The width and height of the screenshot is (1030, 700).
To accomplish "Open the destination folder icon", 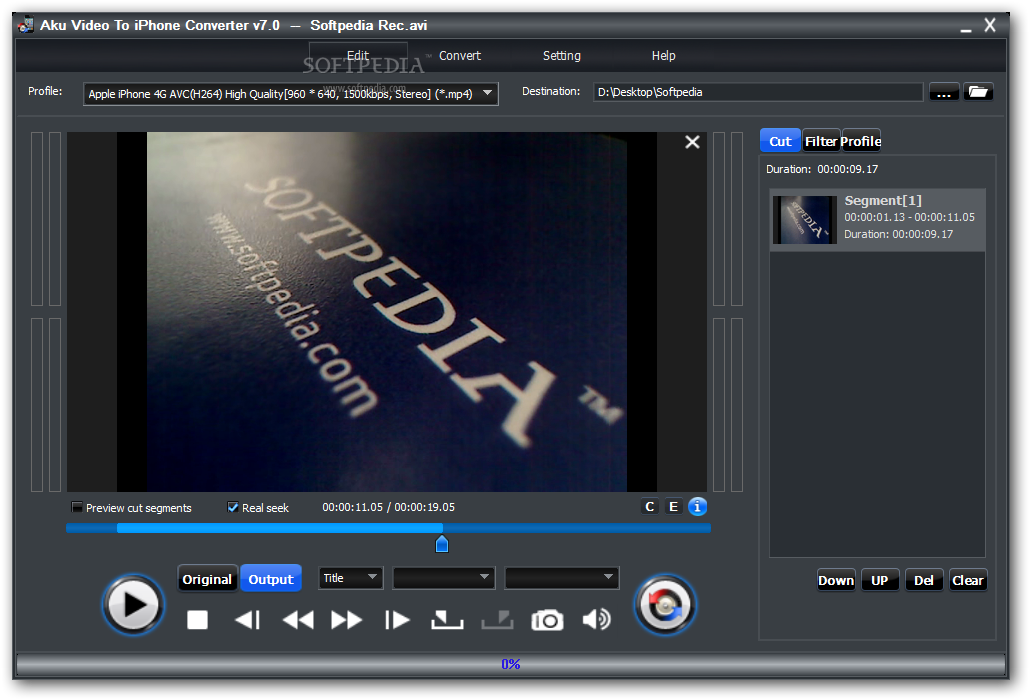I will [978, 92].
